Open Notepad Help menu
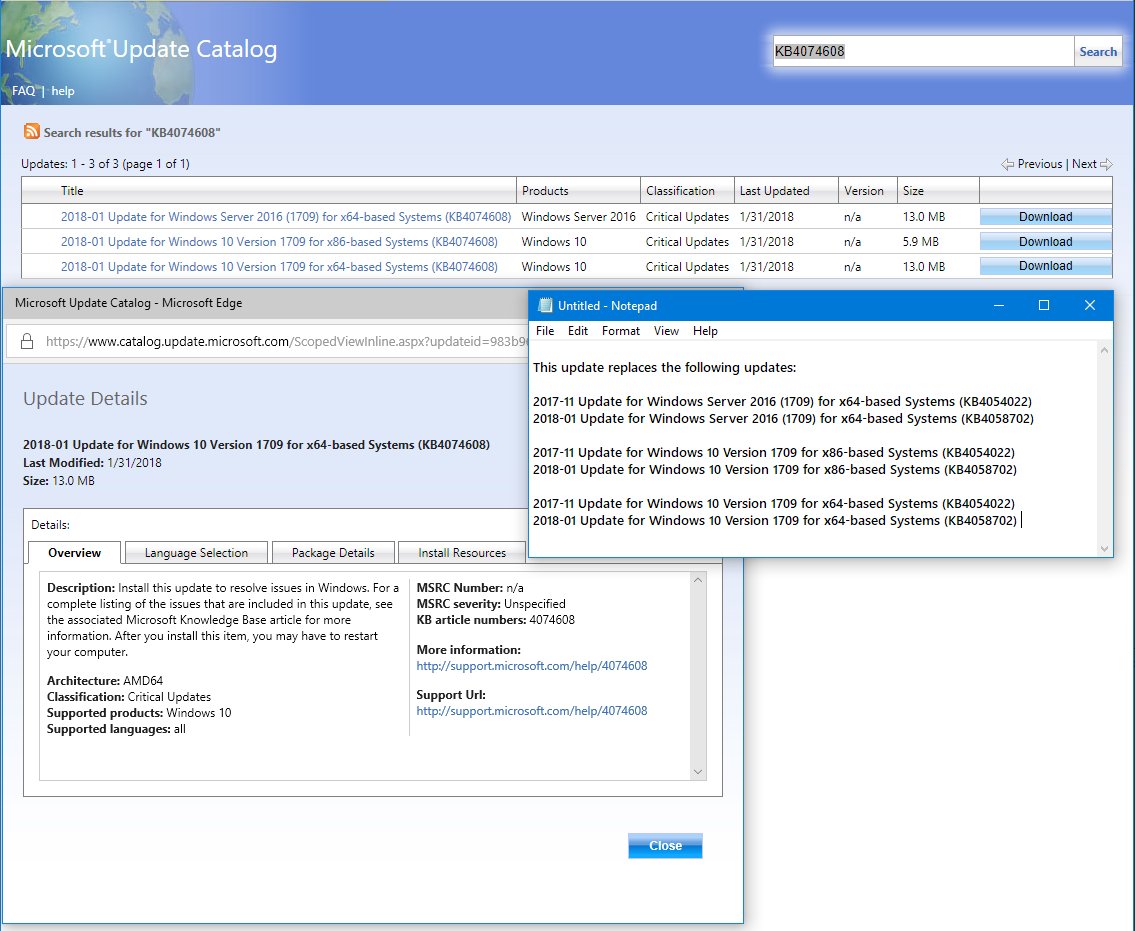This screenshot has width=1135, height=931. pyautogui.click(x=705, y=331)
